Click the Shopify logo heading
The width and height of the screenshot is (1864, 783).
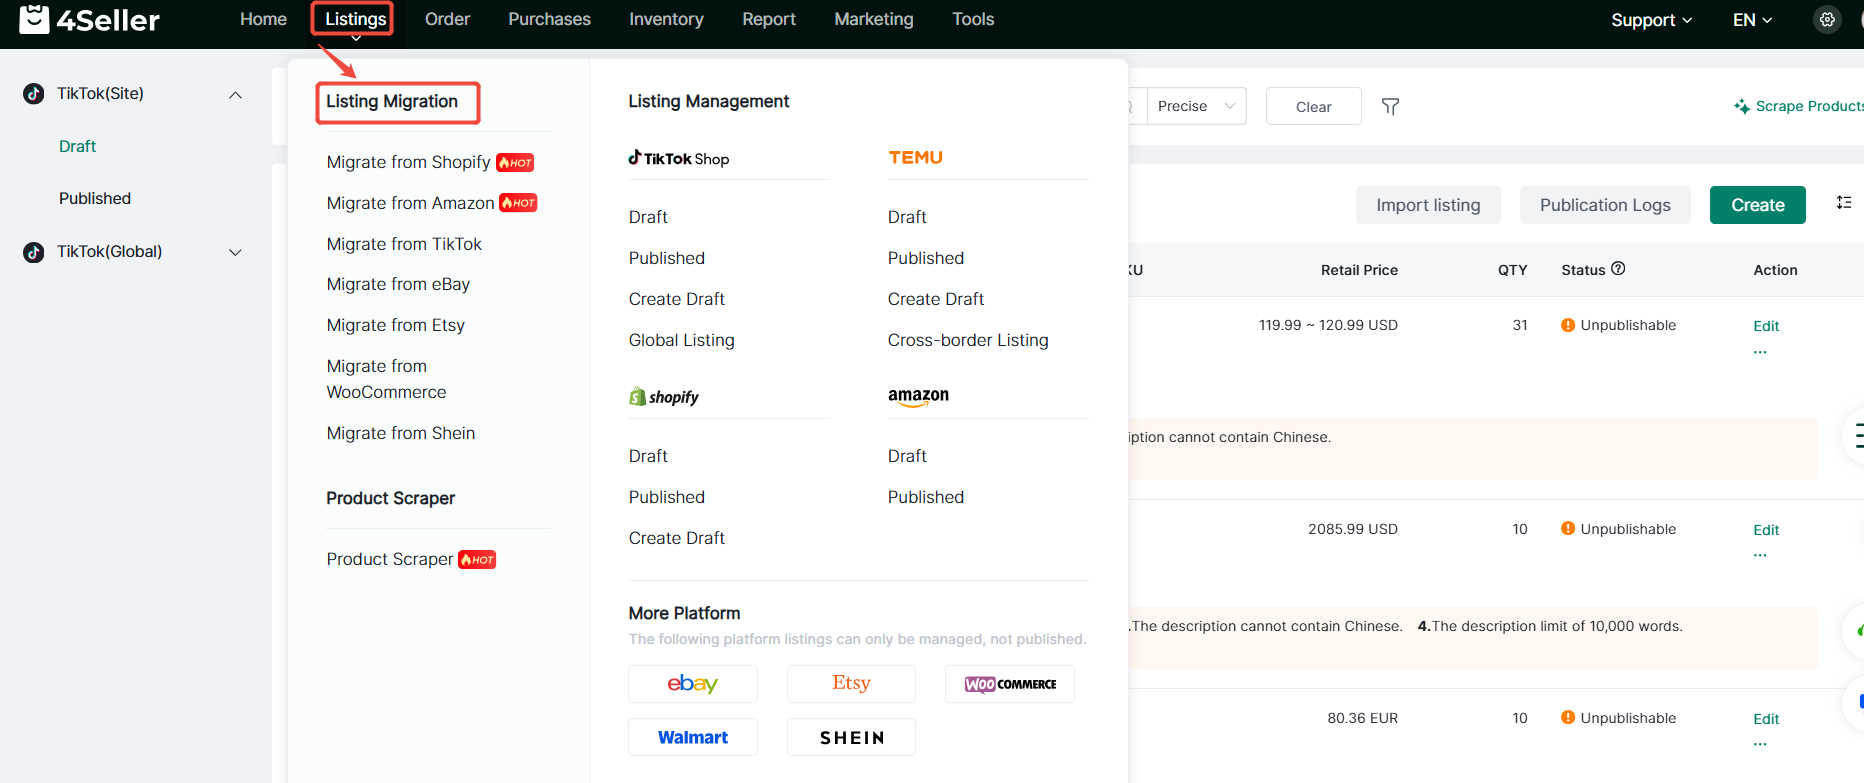point(664,397)
